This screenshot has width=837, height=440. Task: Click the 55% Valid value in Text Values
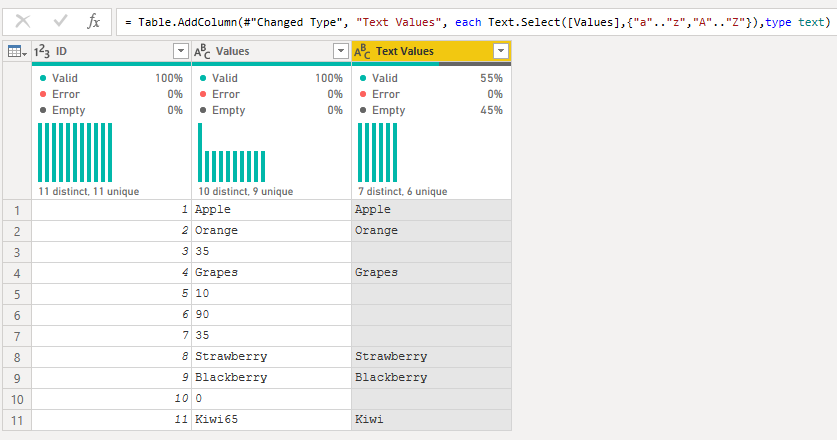[x=491, y=78]
